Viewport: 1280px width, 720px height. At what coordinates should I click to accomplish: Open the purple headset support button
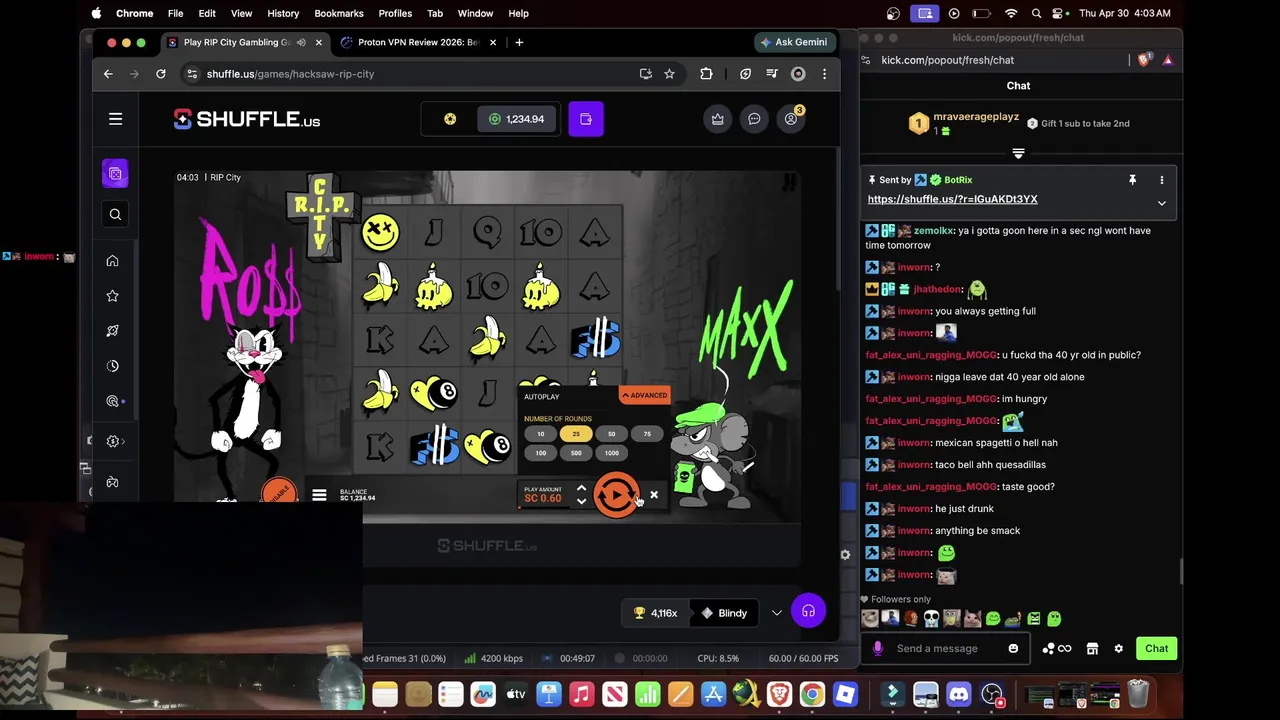click(x=808, y=611)
